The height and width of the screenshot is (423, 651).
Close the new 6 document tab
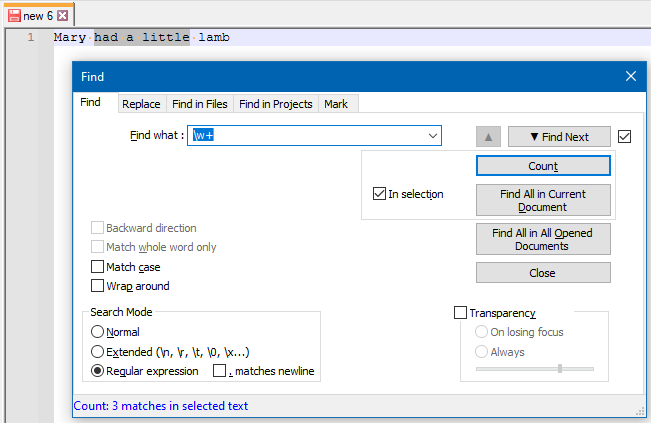(63, 16)
